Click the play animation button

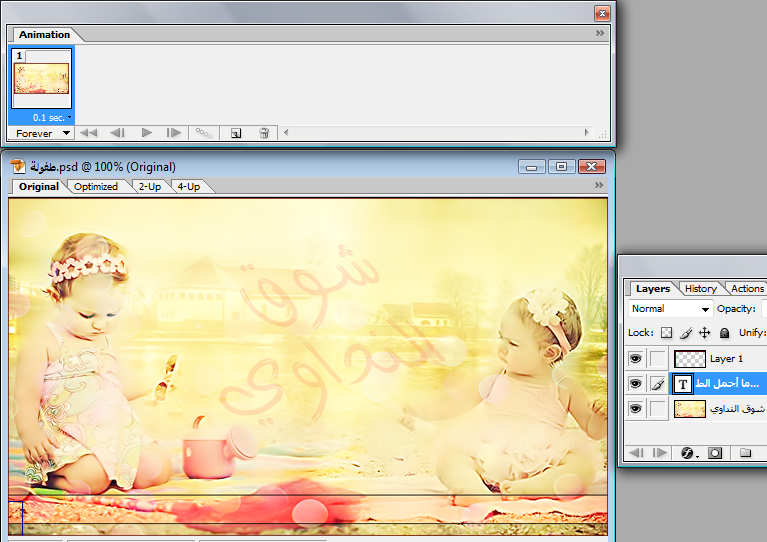147,132
